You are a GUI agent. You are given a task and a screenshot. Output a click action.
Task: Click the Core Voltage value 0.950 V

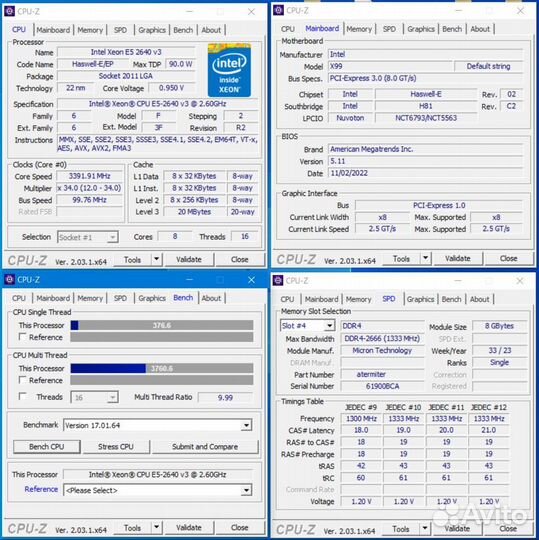coord(171,88)
